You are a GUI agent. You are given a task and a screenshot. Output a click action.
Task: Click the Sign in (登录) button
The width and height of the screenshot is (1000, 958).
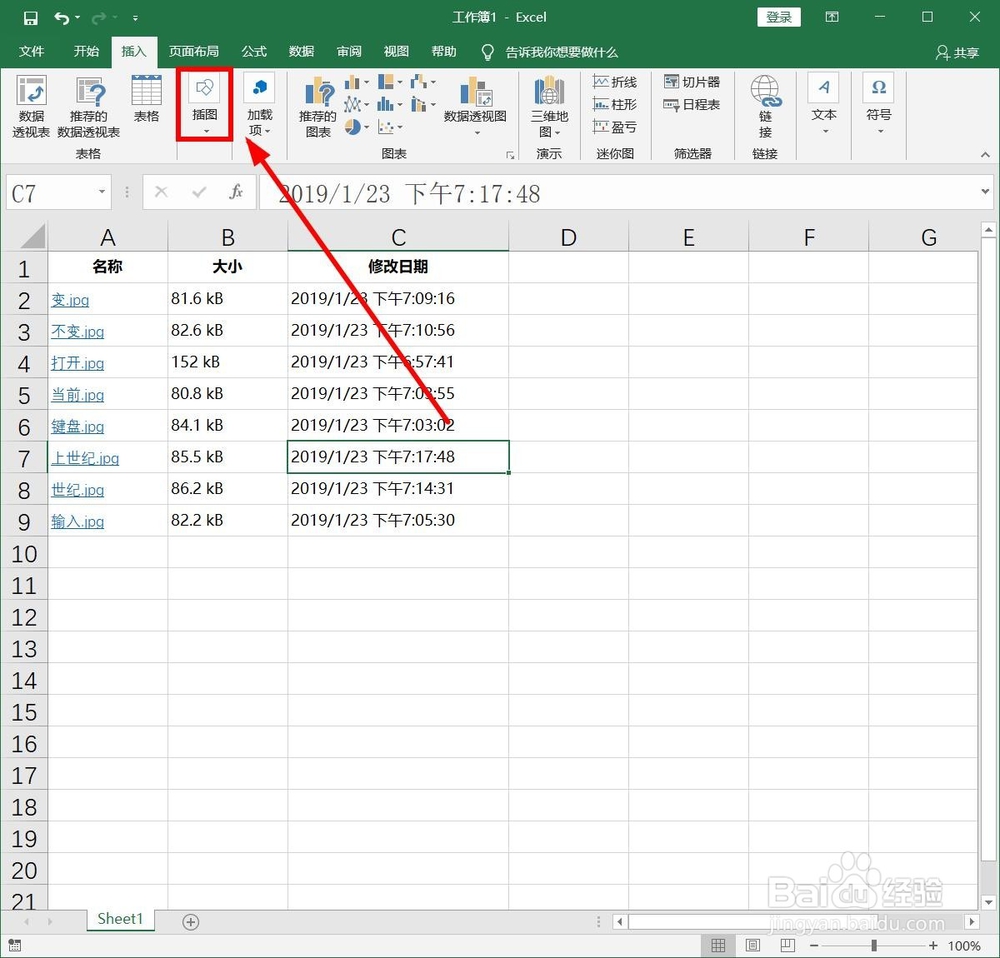pyautogui.click(x=779, y=17)
